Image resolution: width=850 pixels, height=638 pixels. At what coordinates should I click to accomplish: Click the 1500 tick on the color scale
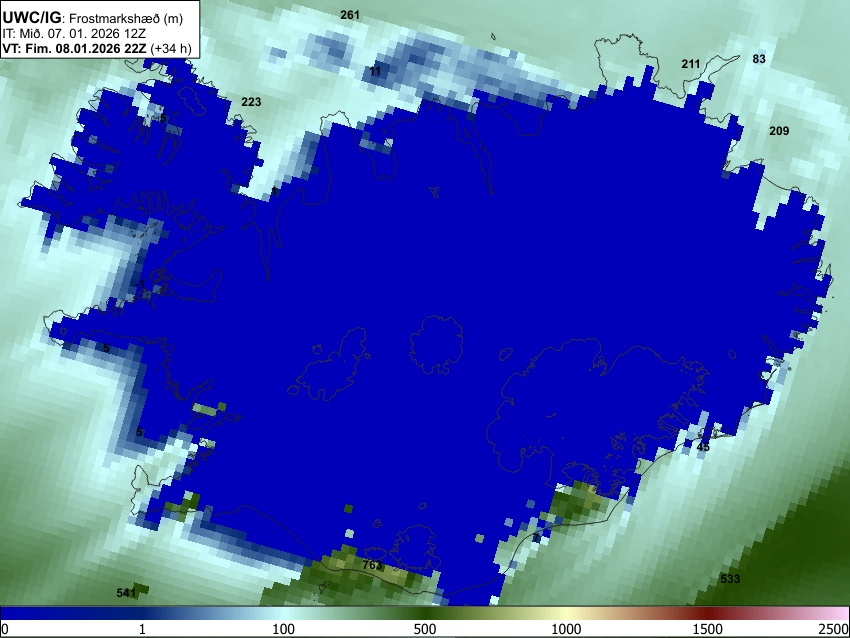(x=708, y=629)
